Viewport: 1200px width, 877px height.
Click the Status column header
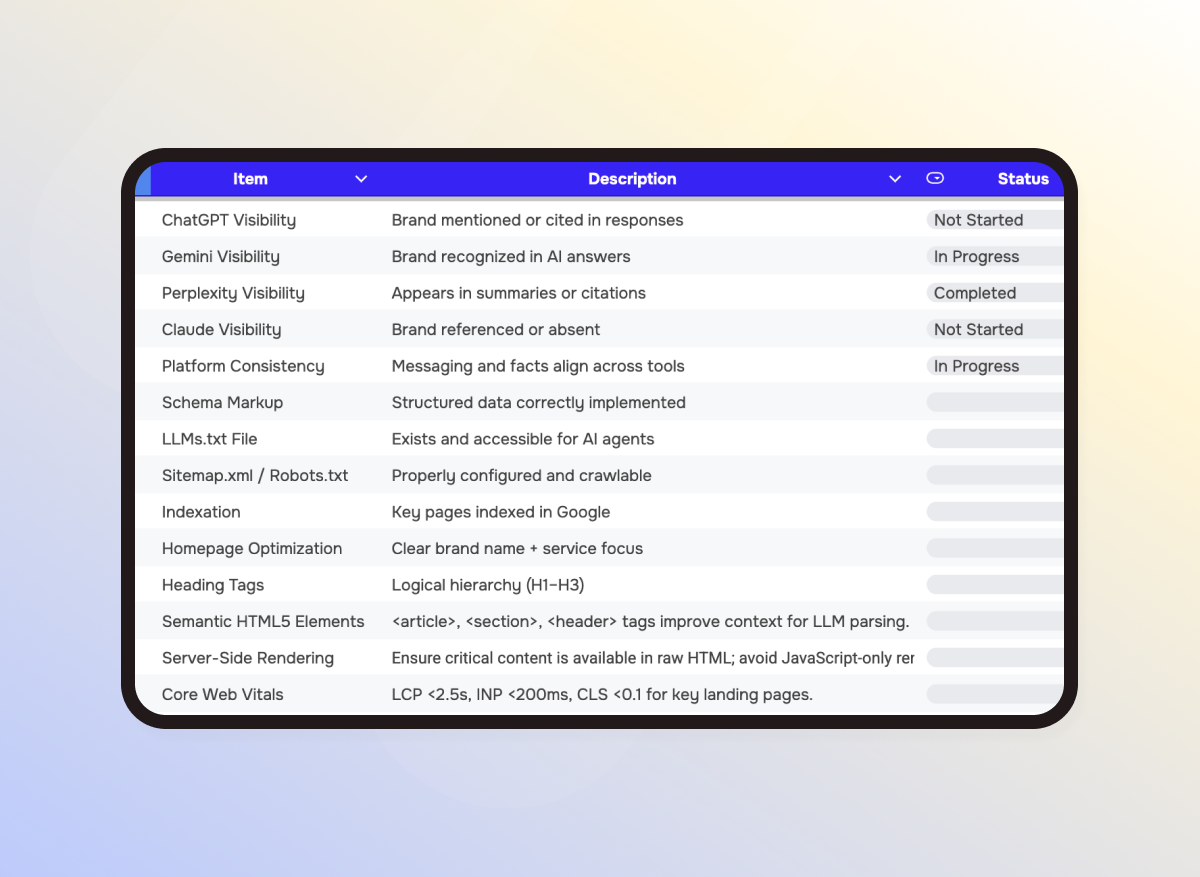[1023, 178]
